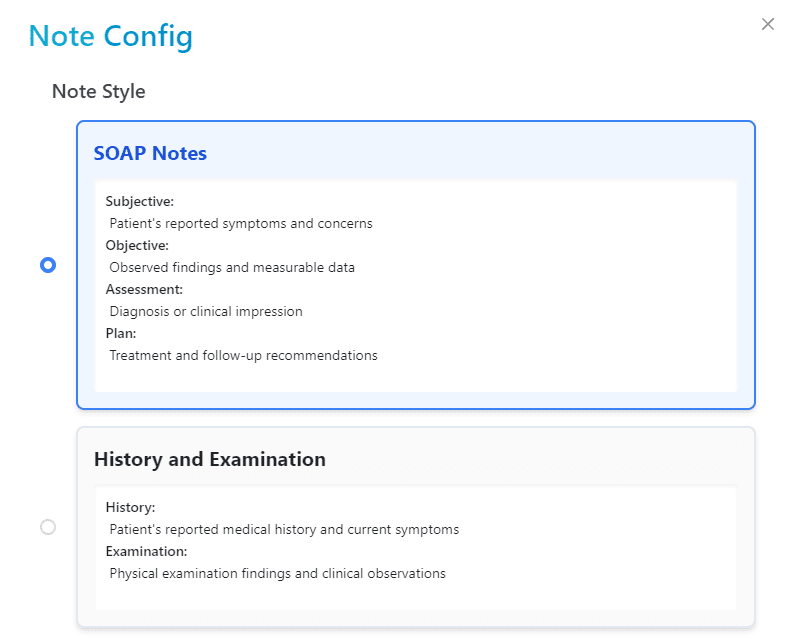Viewport: 791px width, 642px height.
Task: Click the Examination section label
Action: [146, 551]
